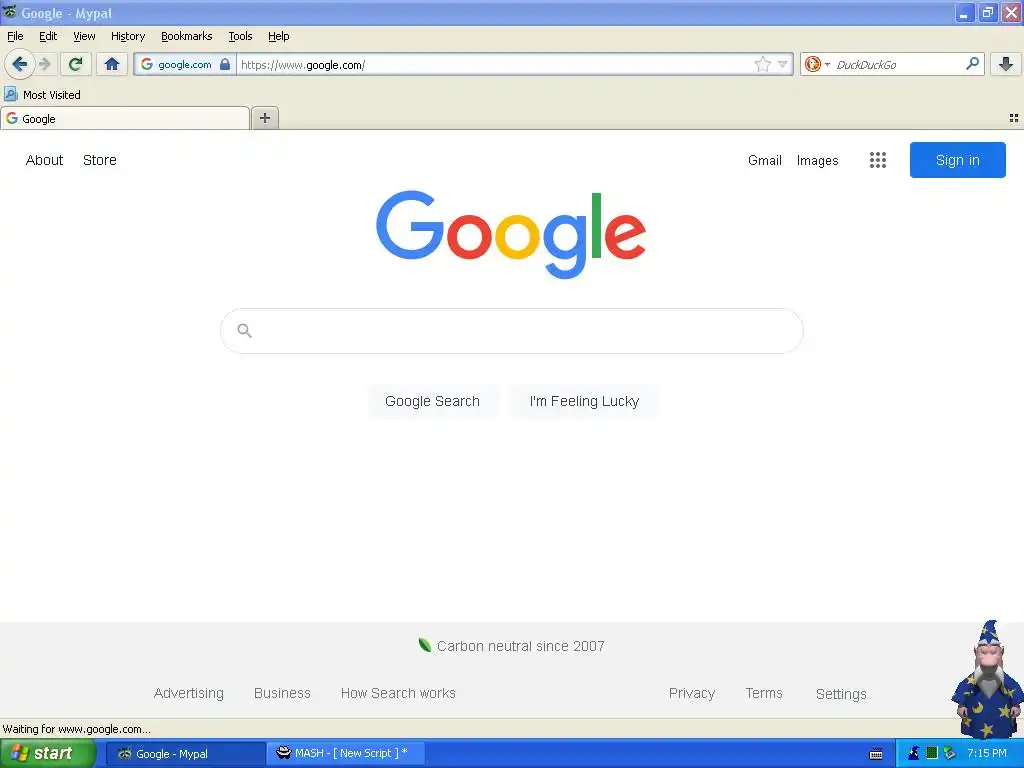Click into the Google search input field
Screen dimensions: 1024x768
point(511,330)
